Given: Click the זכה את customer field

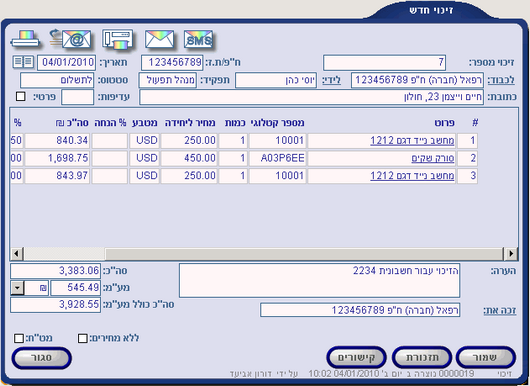Looking at the screenshot, I should pos(360,310).
